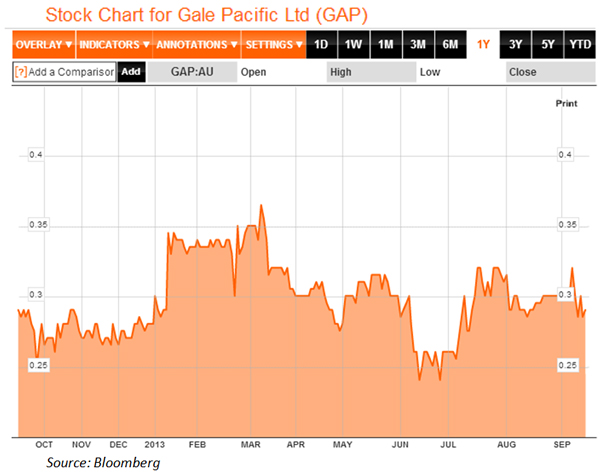
Task: Switch to the 3Y time range
Action: (x=515, y=45)
